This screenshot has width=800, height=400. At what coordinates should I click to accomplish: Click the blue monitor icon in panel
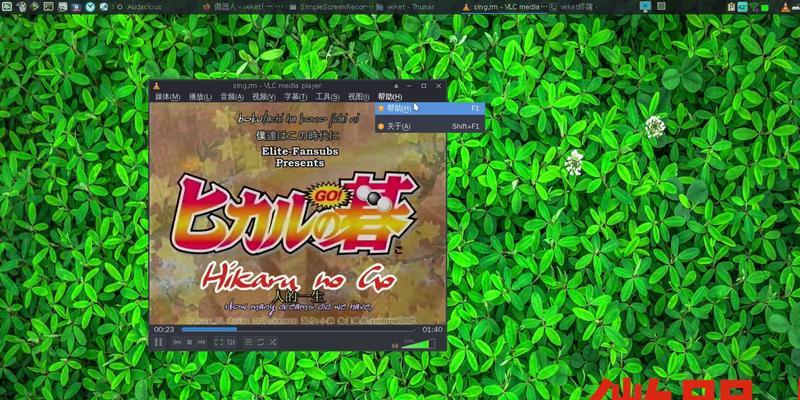click(645, 7)
